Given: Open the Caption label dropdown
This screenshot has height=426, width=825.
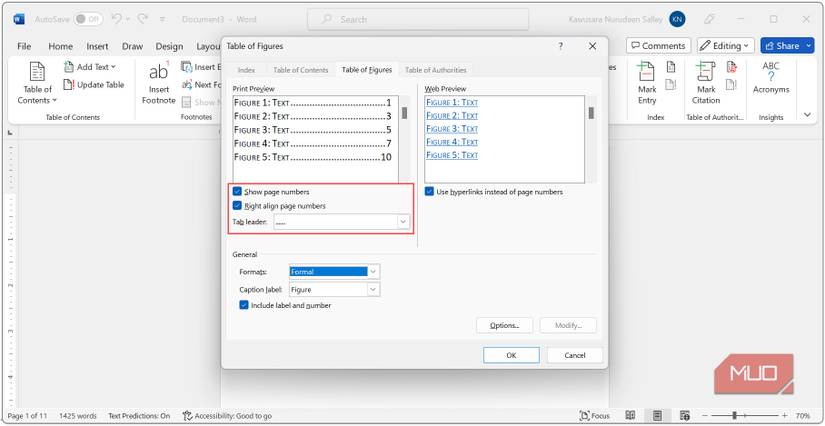Looking at the screenshot, I should click(x=373, y=289).
